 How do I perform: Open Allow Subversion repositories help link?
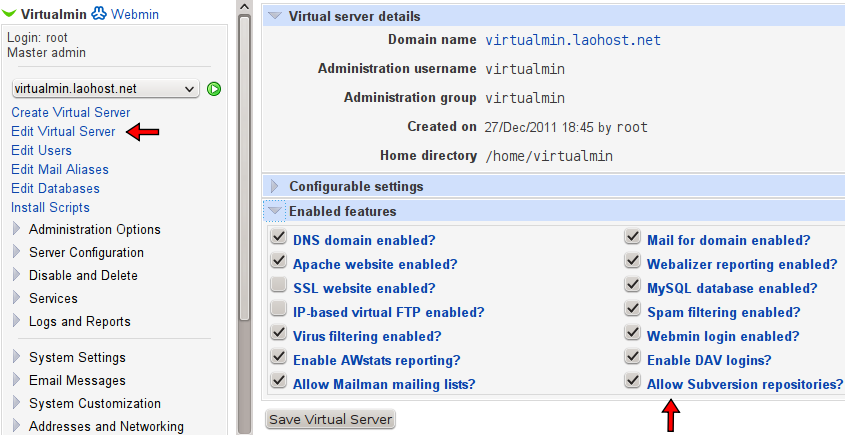745,384
